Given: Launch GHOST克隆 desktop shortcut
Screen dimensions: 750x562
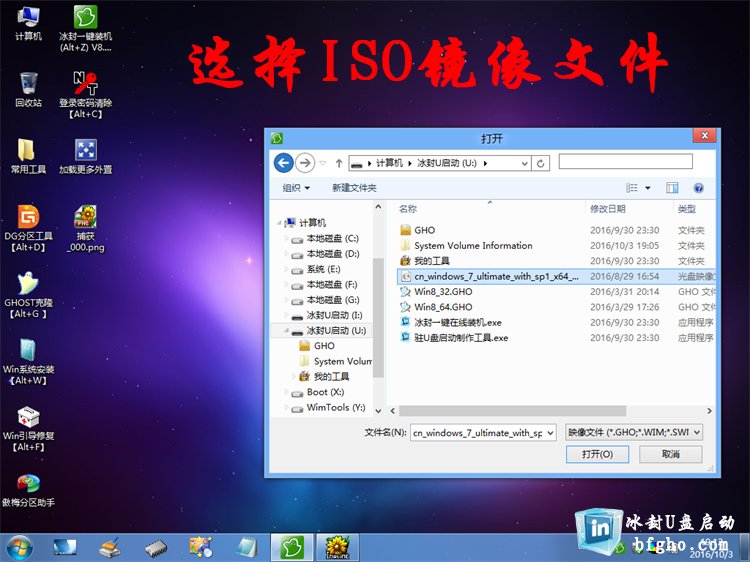Looking at the screenshot, I should tap(28, 295).
